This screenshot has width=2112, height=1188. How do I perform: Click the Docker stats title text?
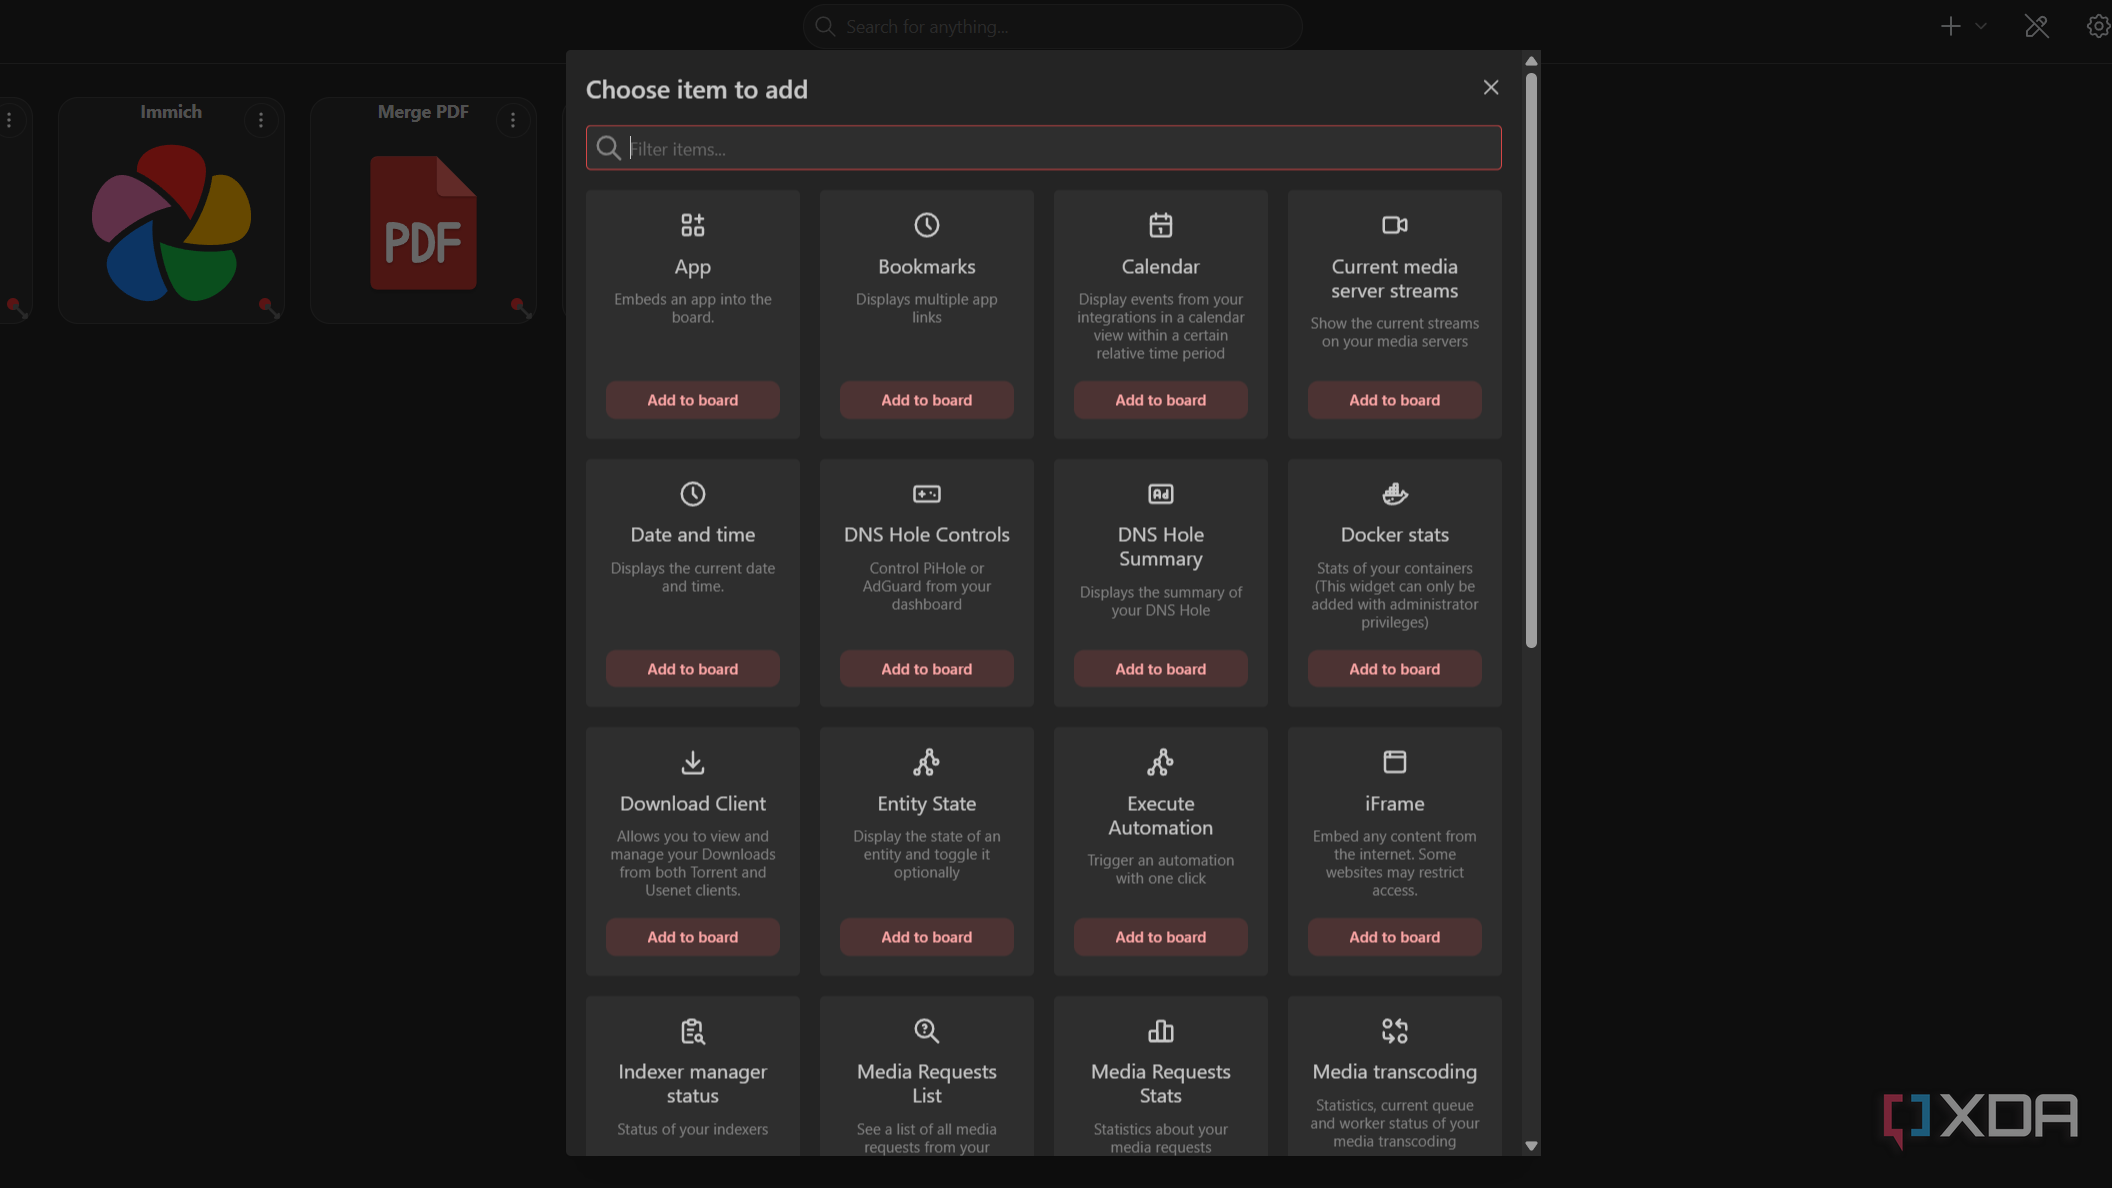1394,535
